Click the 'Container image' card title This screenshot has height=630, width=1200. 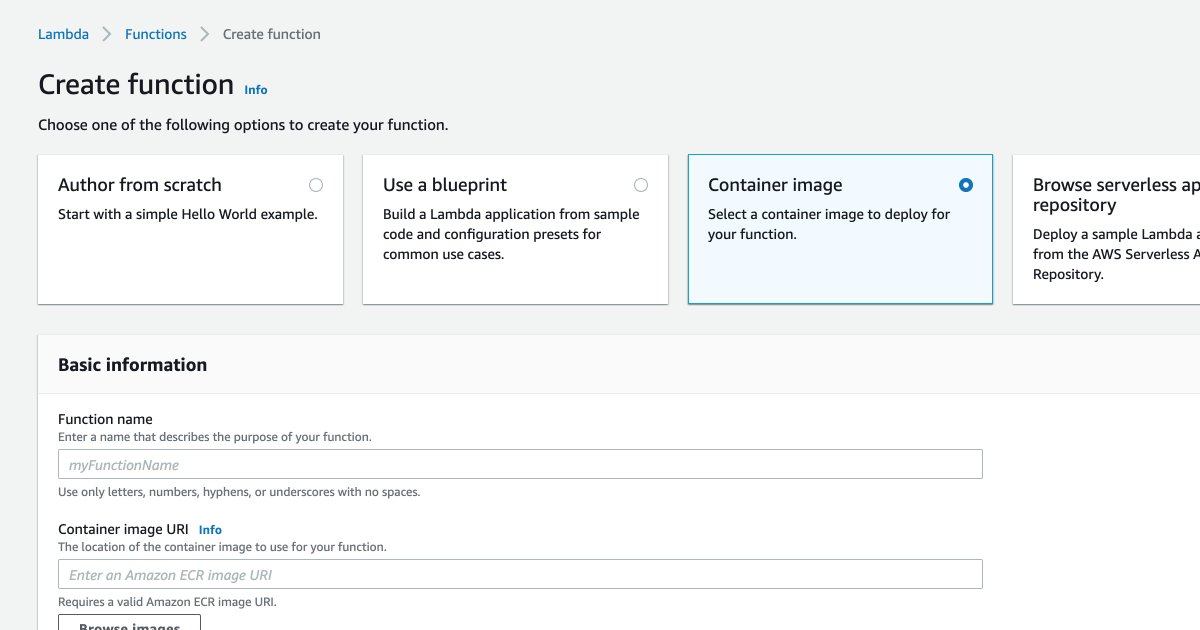(775, 185)
